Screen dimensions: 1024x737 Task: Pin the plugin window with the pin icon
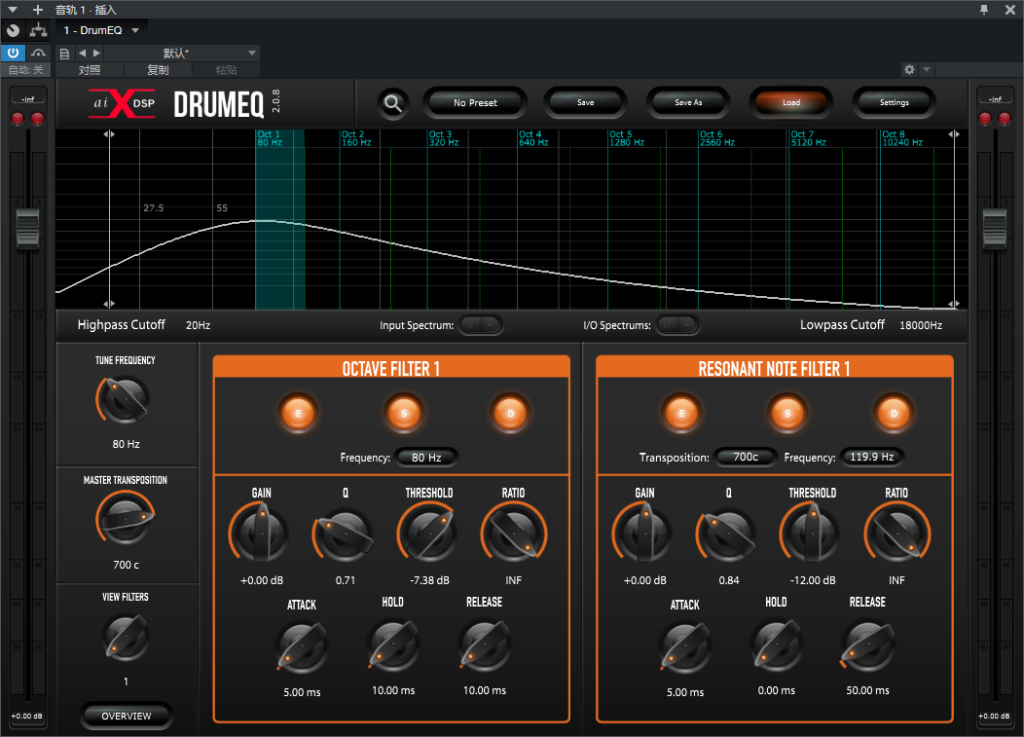pyautogui.click(x=984, y=9)
